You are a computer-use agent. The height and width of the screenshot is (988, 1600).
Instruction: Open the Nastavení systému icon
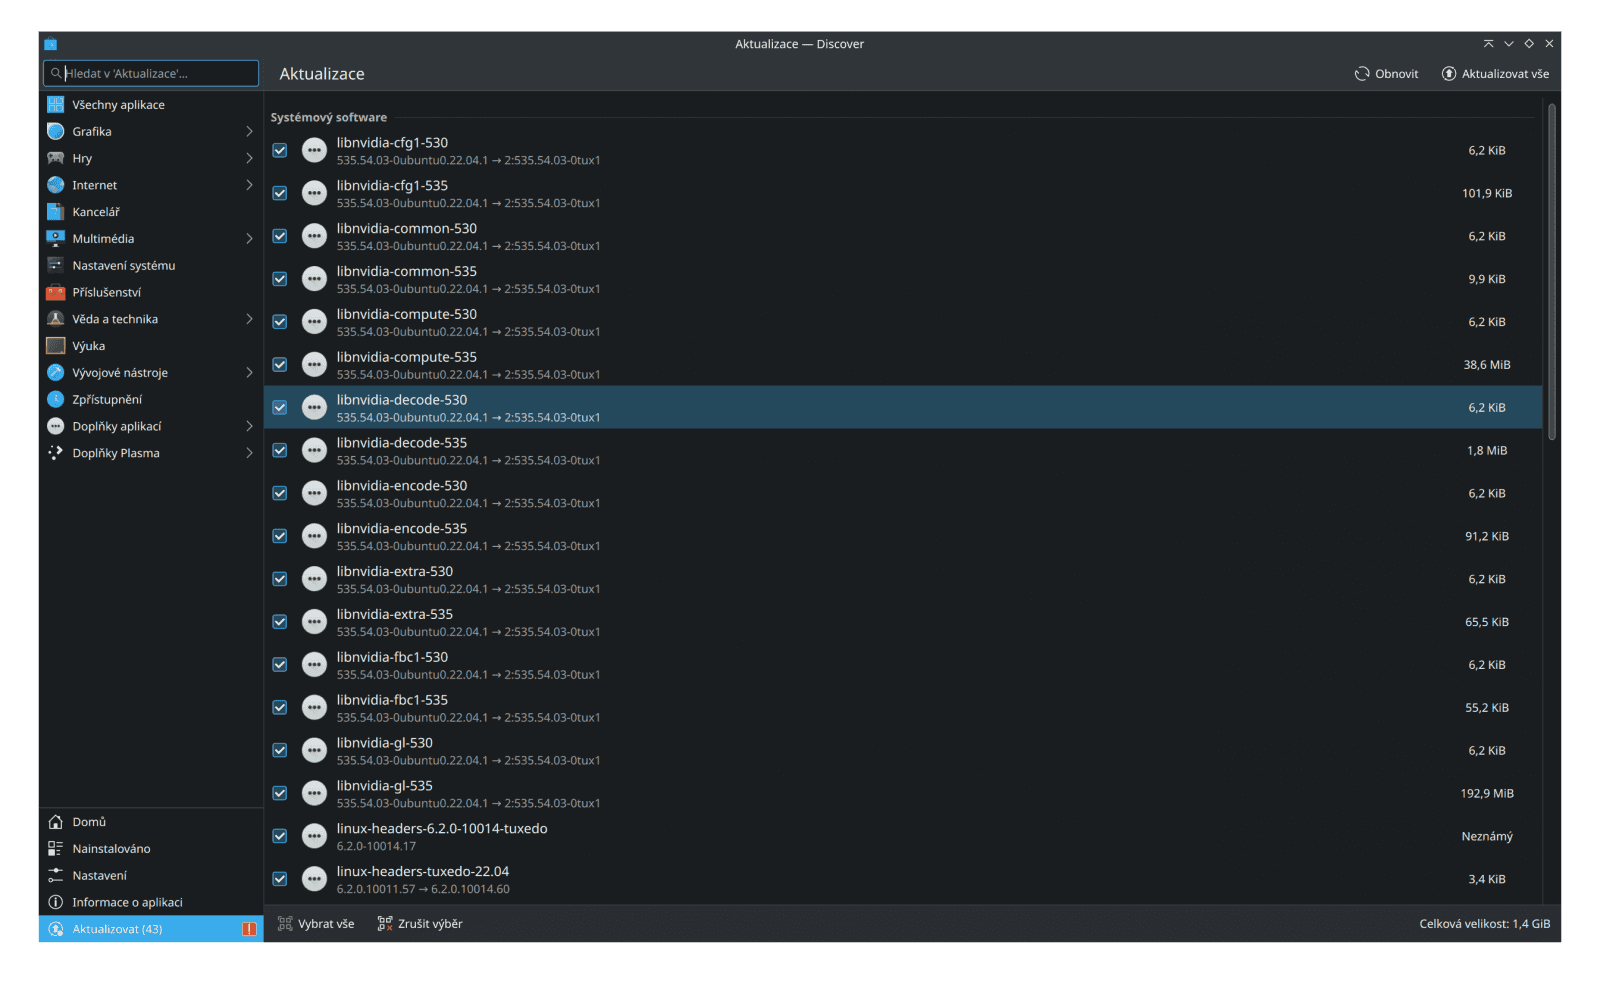pyautogui.click(x=56, y=265)
